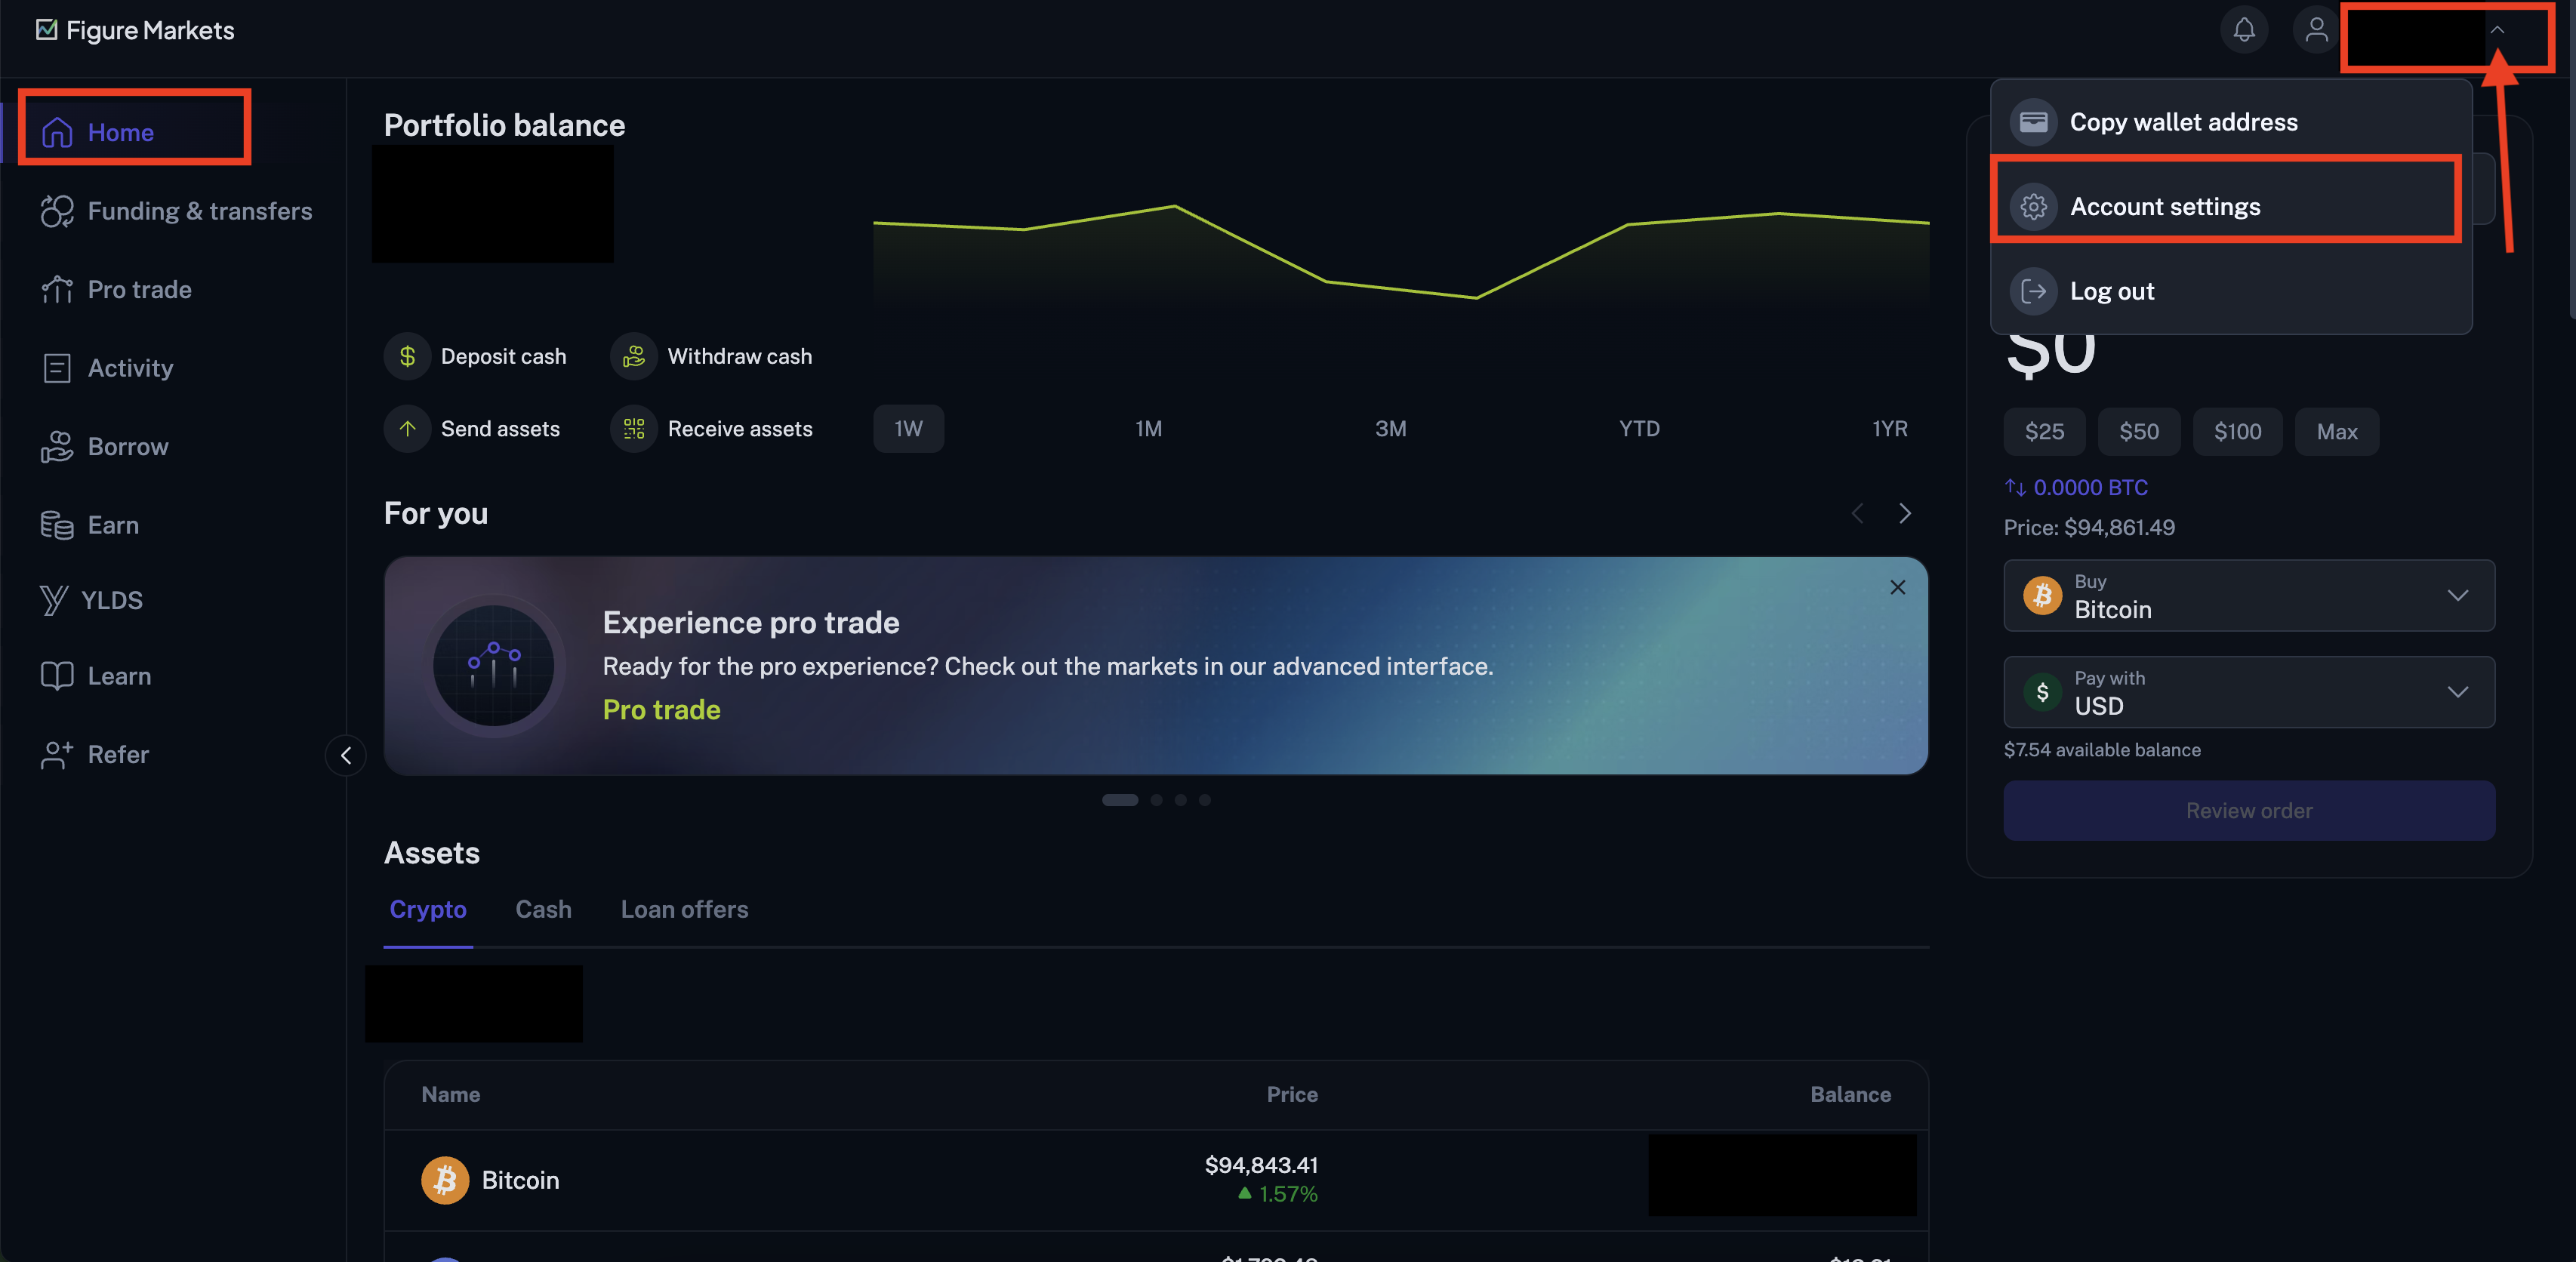Choose the $50 preset amount
Screen dimensions: 2576x1262
click(x=2139, y=432)
